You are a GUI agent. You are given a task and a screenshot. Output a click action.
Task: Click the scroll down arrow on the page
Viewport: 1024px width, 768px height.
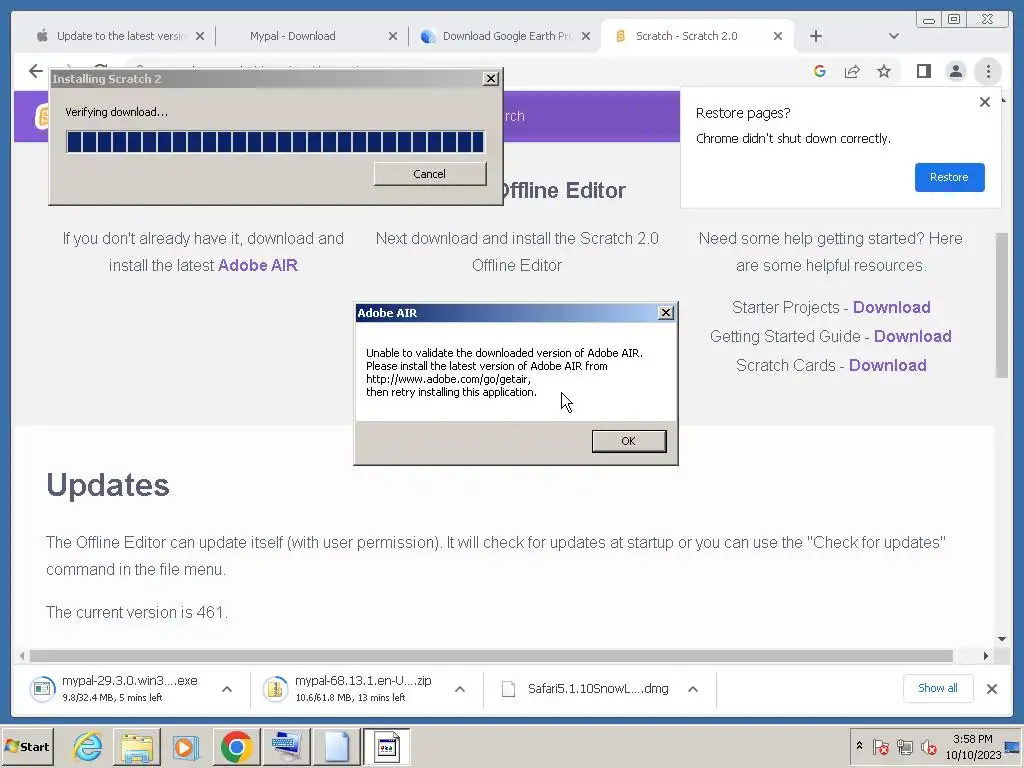point(1001,639)
